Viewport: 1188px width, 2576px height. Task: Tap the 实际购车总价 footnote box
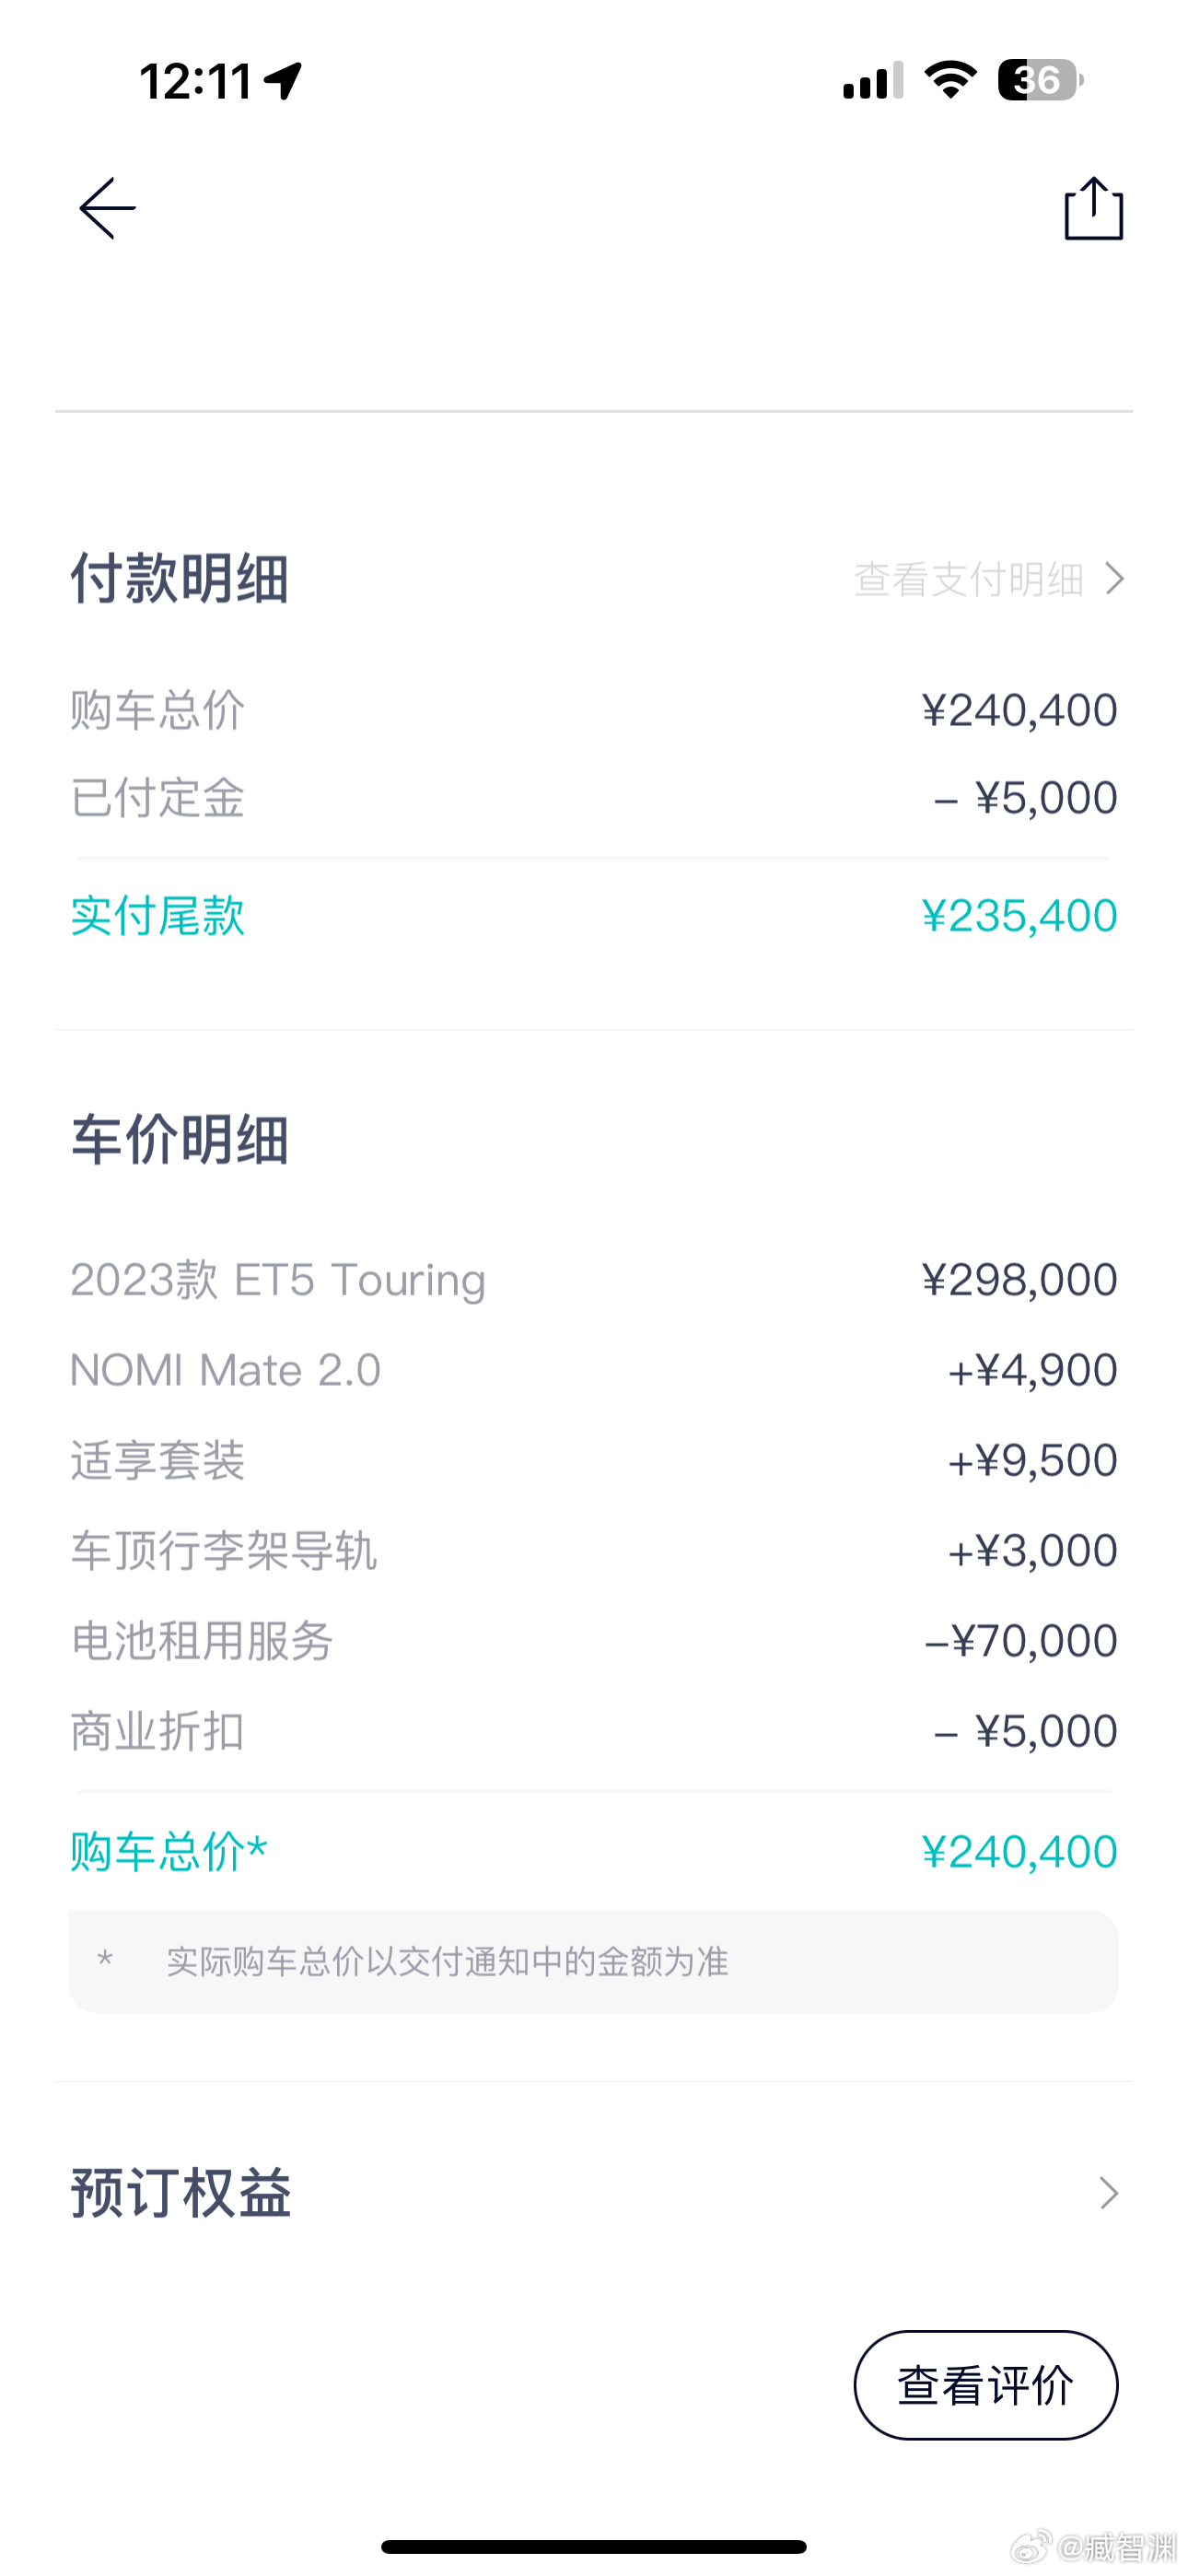[x=594, y=1961]
